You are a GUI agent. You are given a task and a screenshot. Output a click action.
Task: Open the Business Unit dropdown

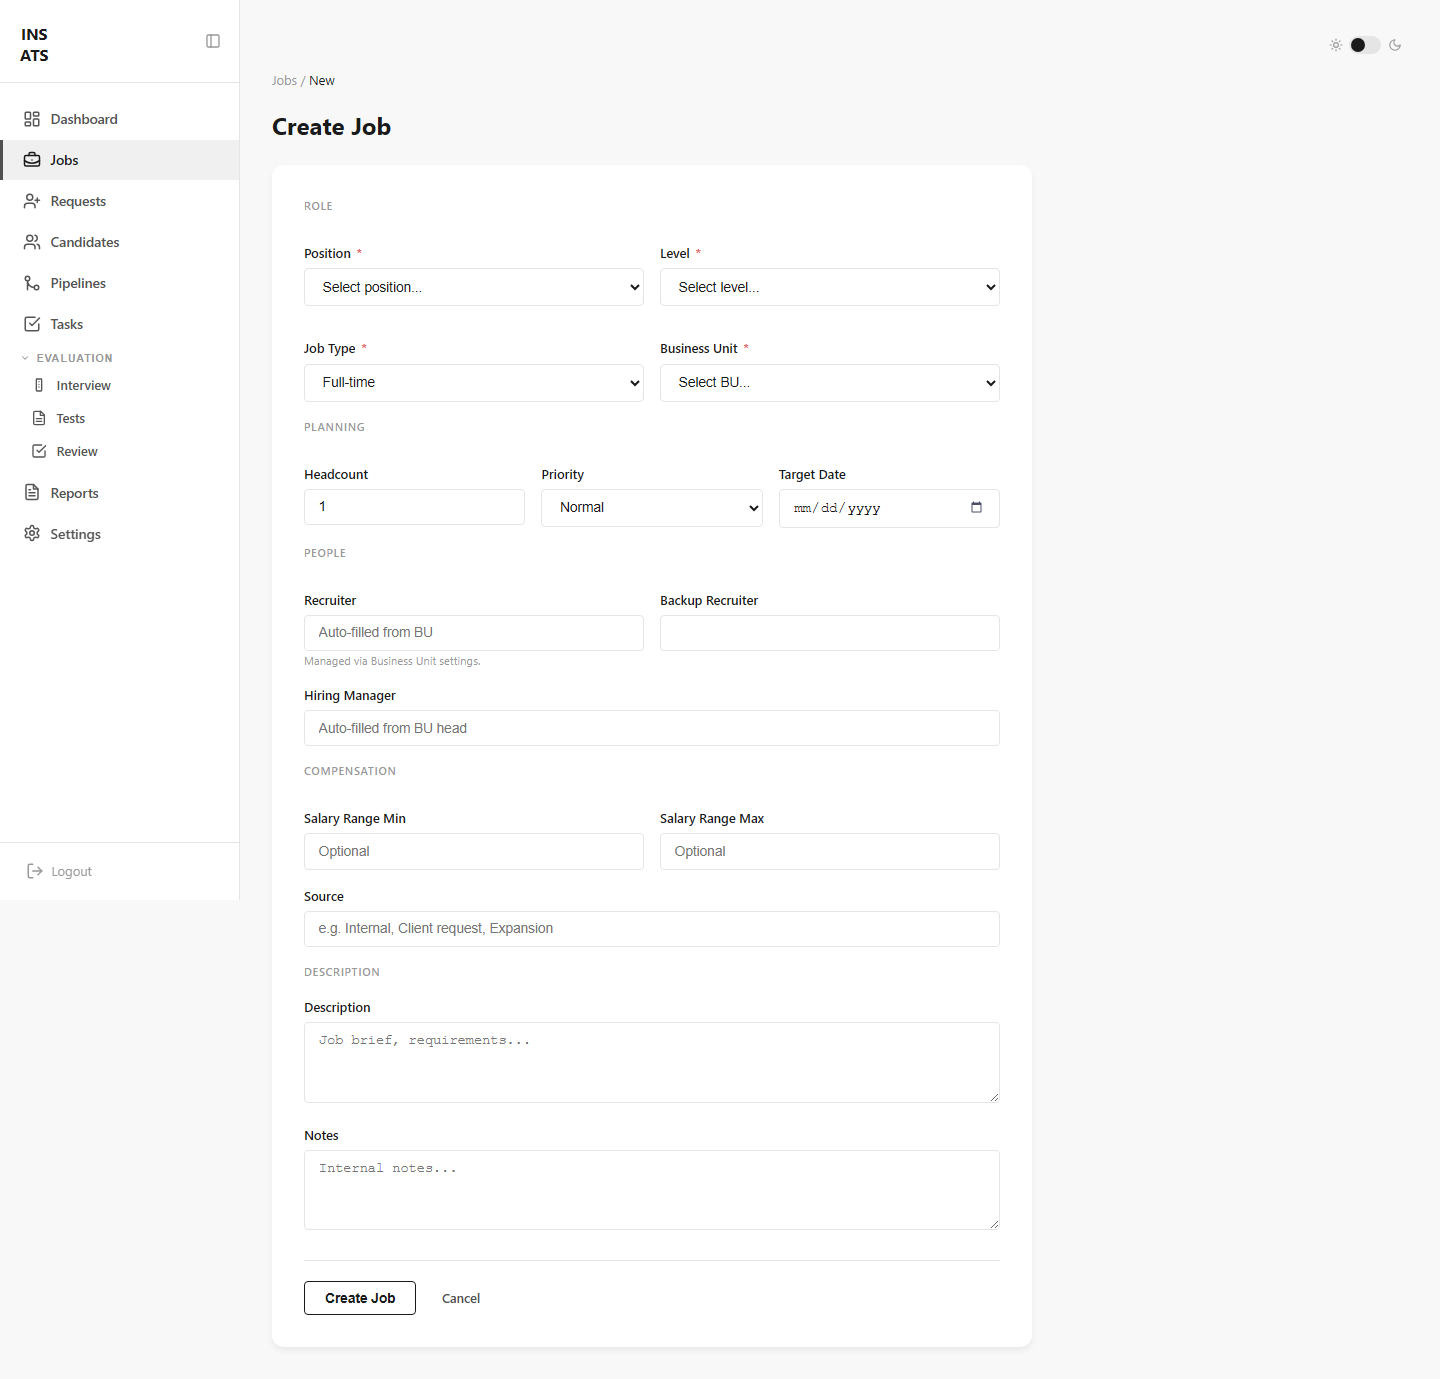pos(830,383)
